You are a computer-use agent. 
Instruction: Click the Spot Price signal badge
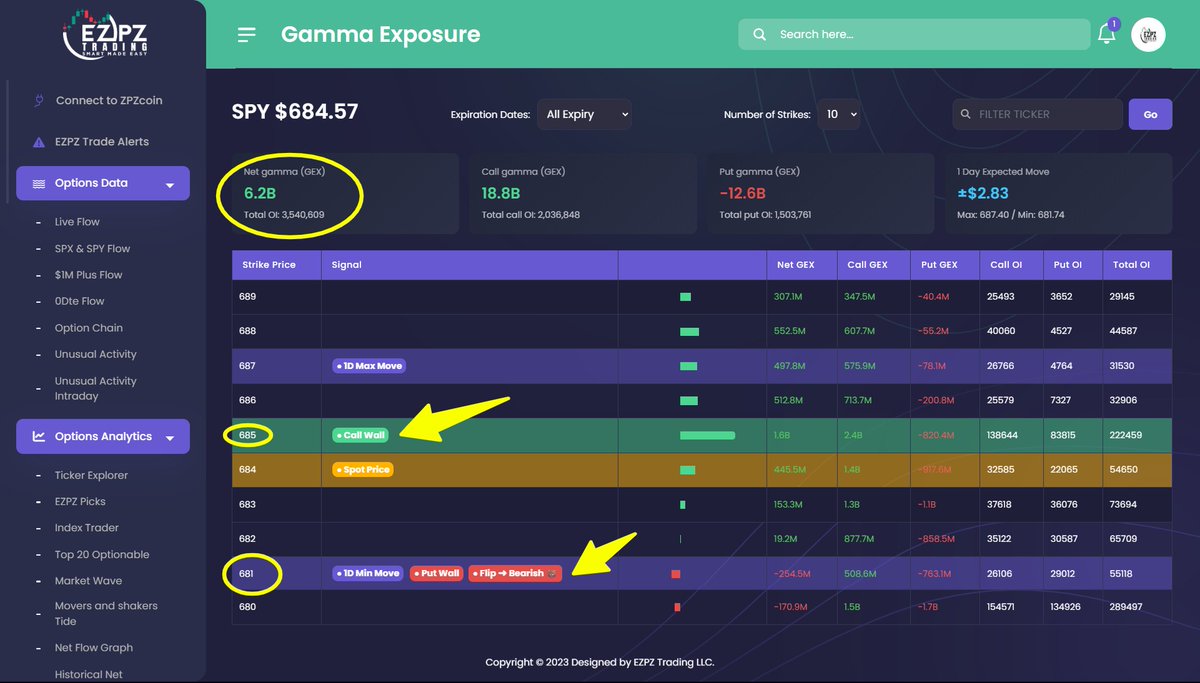362,469
